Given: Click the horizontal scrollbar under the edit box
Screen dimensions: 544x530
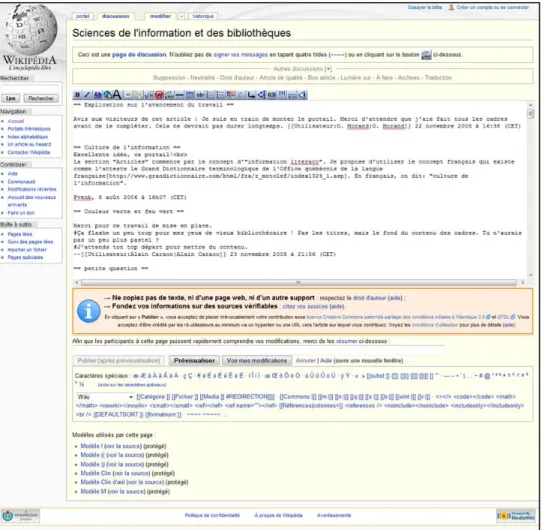Looking at the screenshot, I should point(299,283).
